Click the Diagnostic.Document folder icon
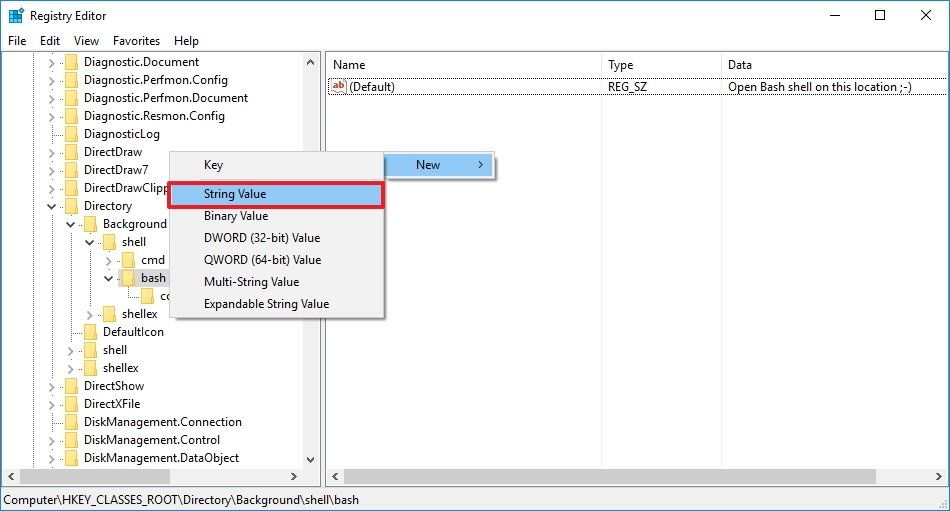The height and width of the screenshot is (511, 950). (71, 62)
